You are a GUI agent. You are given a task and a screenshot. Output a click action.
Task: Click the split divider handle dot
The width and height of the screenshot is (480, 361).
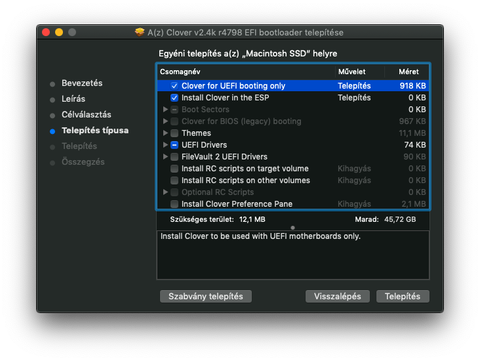pyautogui.click(x=293, y=228)
